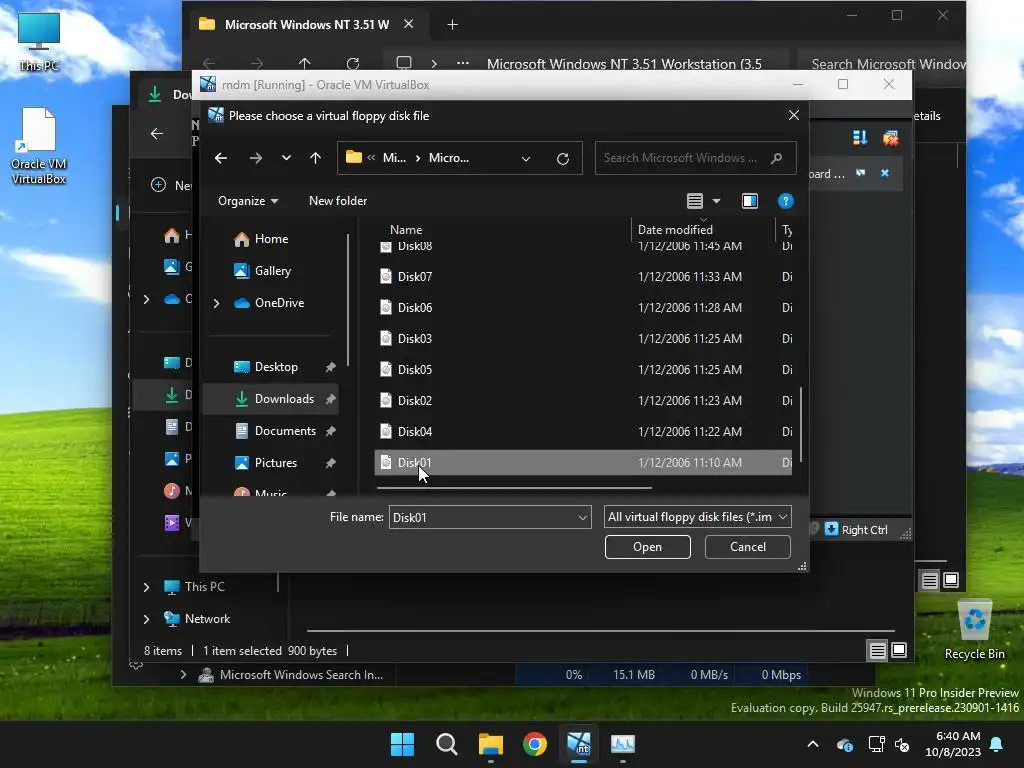The height and width of the screenshot is (768, 1024).
Task: Go up one folder level in dialog
Action: click(x=315, y=158)
